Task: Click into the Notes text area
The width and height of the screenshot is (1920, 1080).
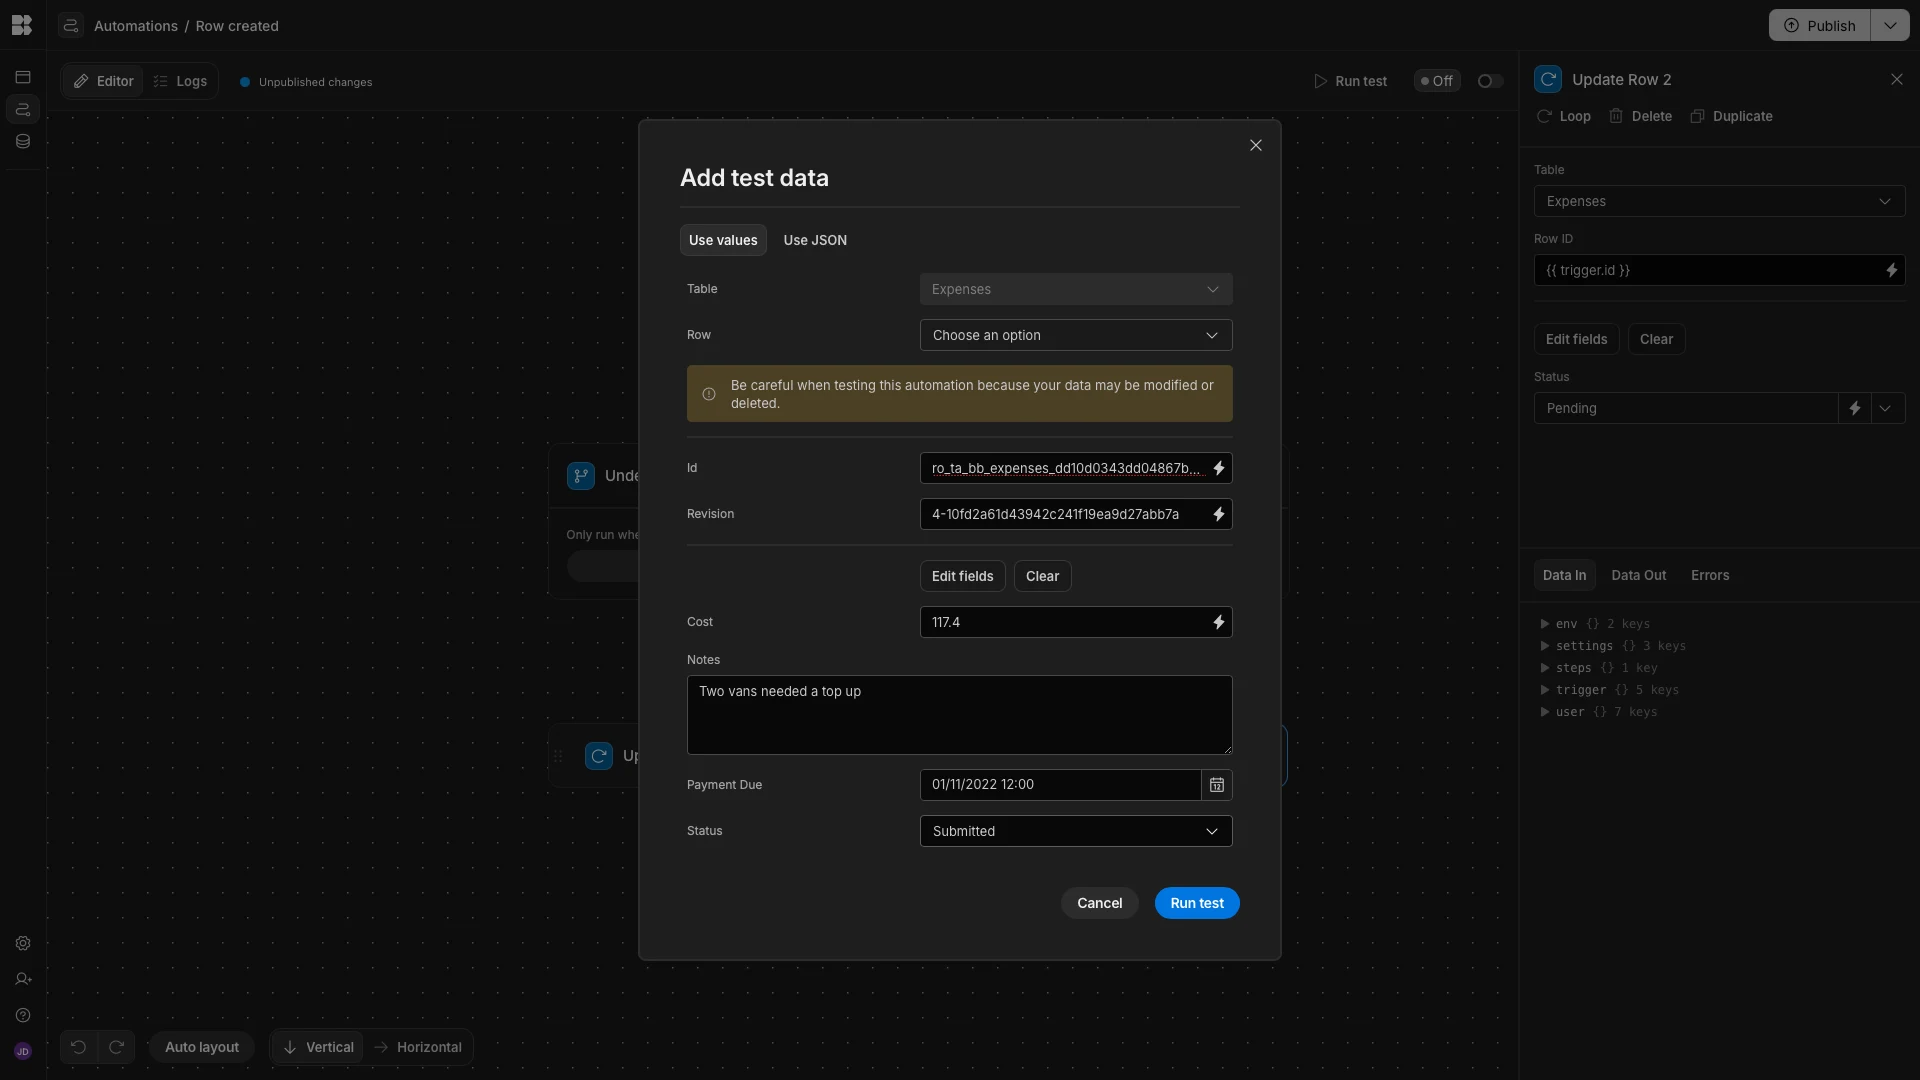Action: tap(960, 715)
